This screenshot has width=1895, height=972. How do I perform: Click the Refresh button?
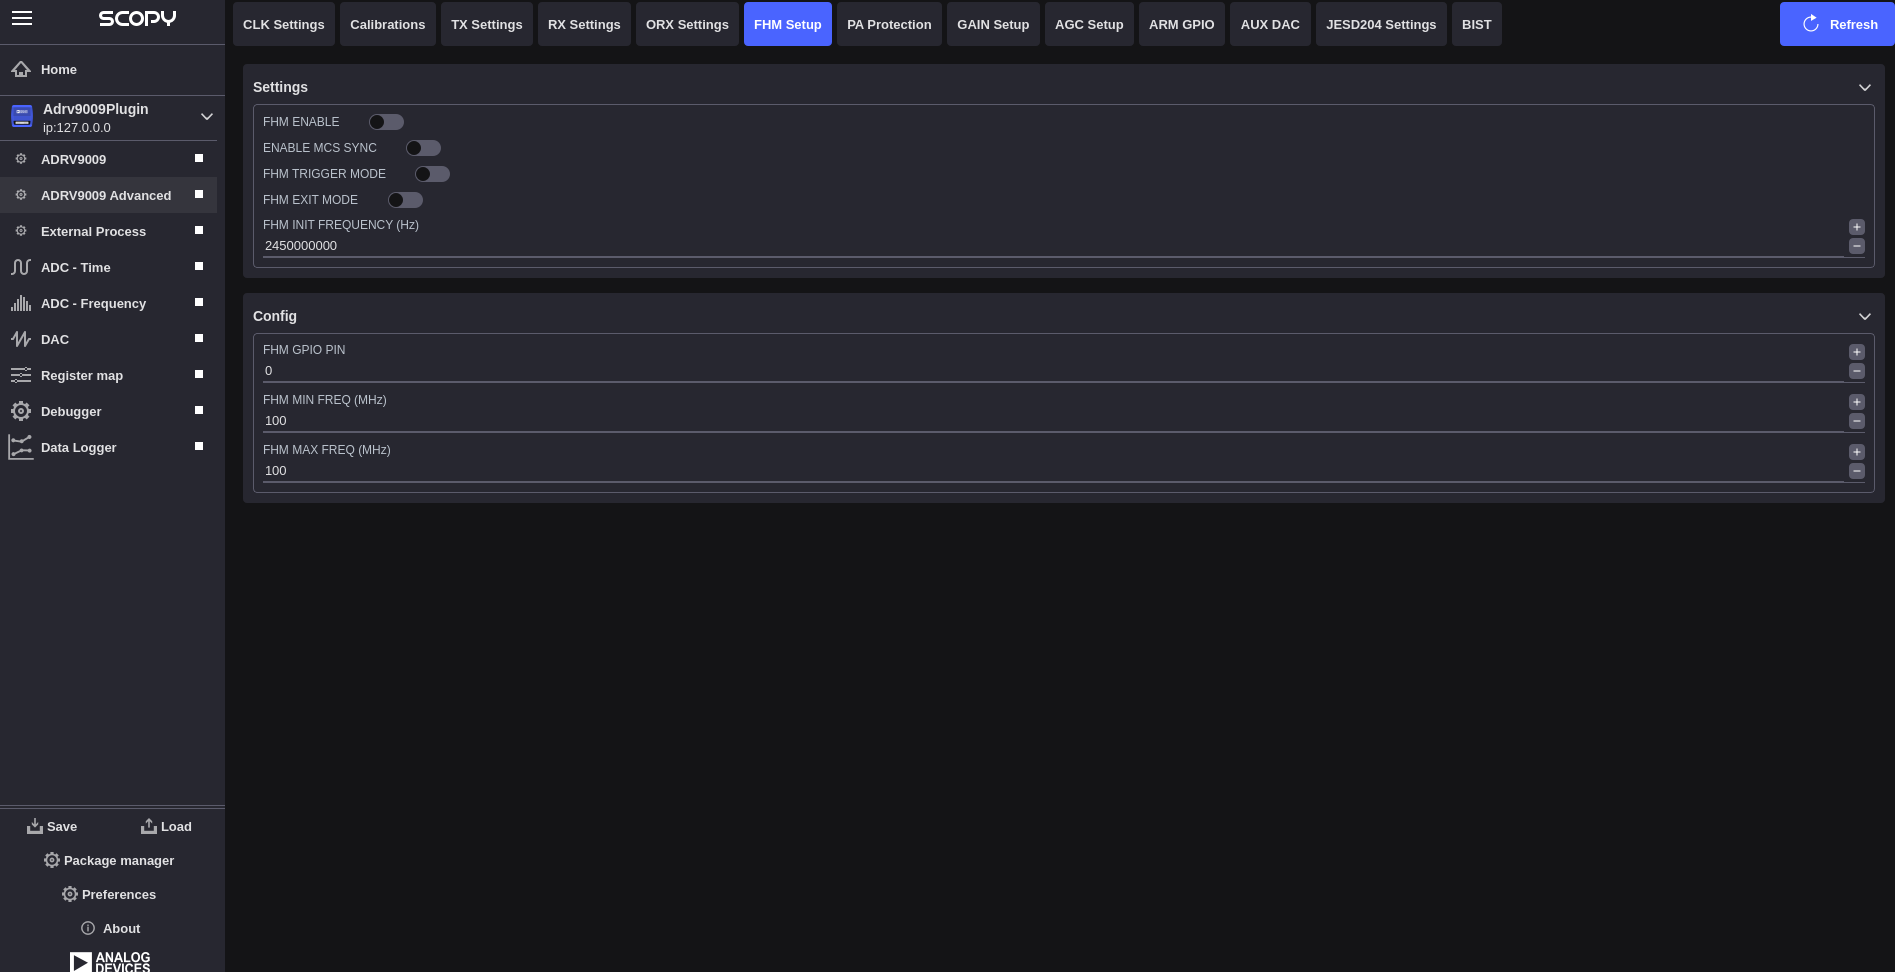point(1837,24)
